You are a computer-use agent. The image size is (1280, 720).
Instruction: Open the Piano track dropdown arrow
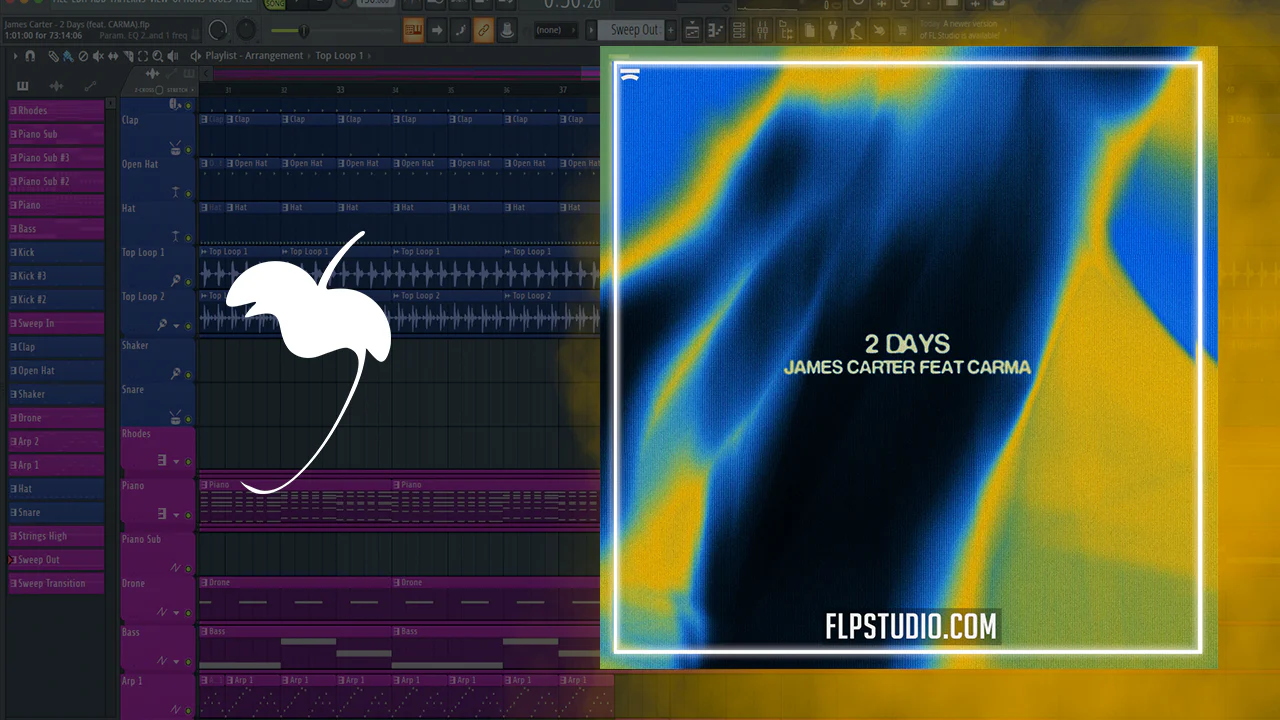pos(177,515)
